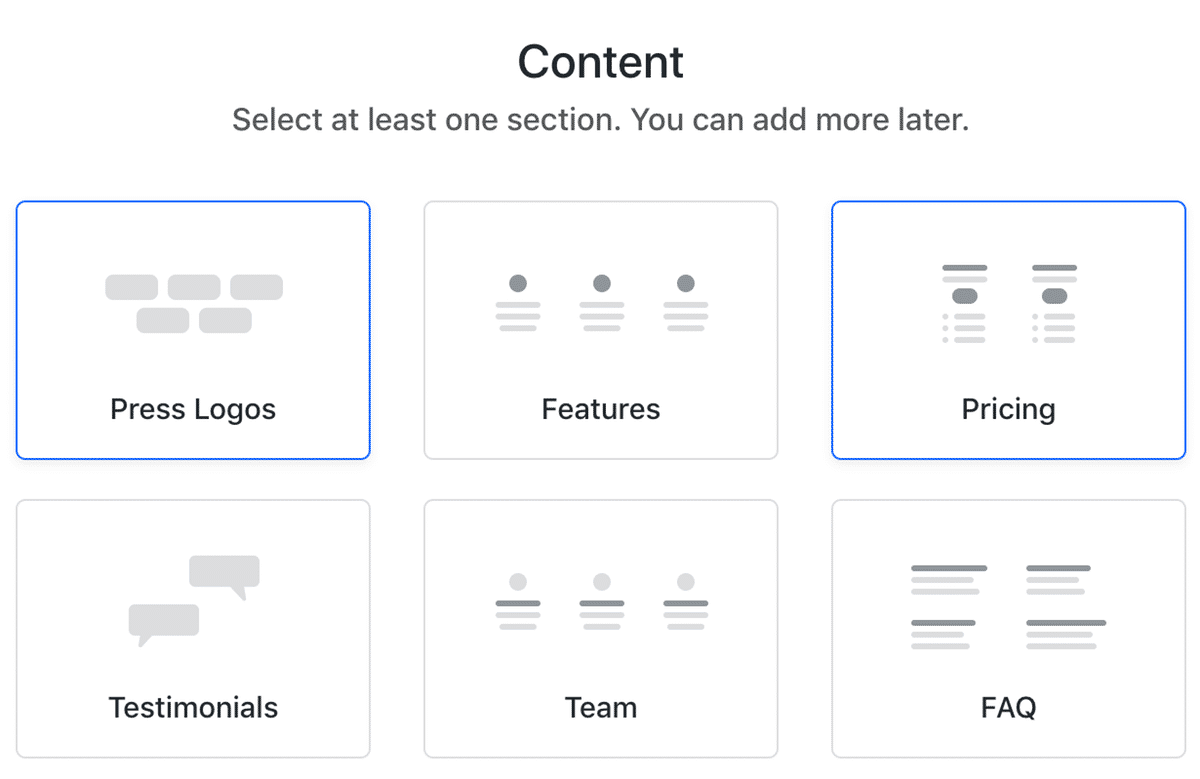The height and width of the screenshot is (779, 1200).
Task: Click the "Features" text label
Action: click(601, 409)
